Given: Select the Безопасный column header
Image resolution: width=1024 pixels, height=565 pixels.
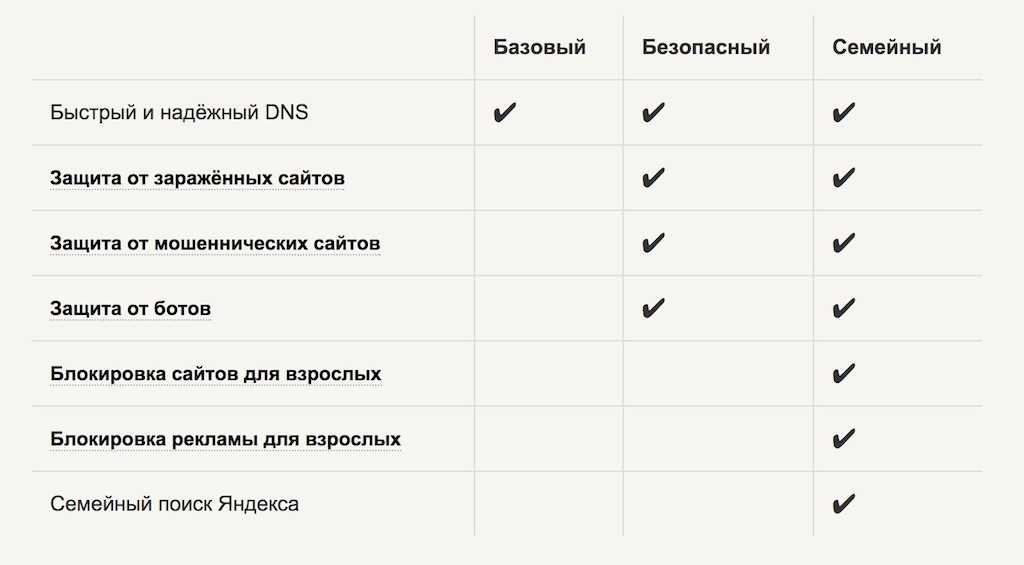Looking at the screenshot, I should pyautogui.click(x=706, y=47).
